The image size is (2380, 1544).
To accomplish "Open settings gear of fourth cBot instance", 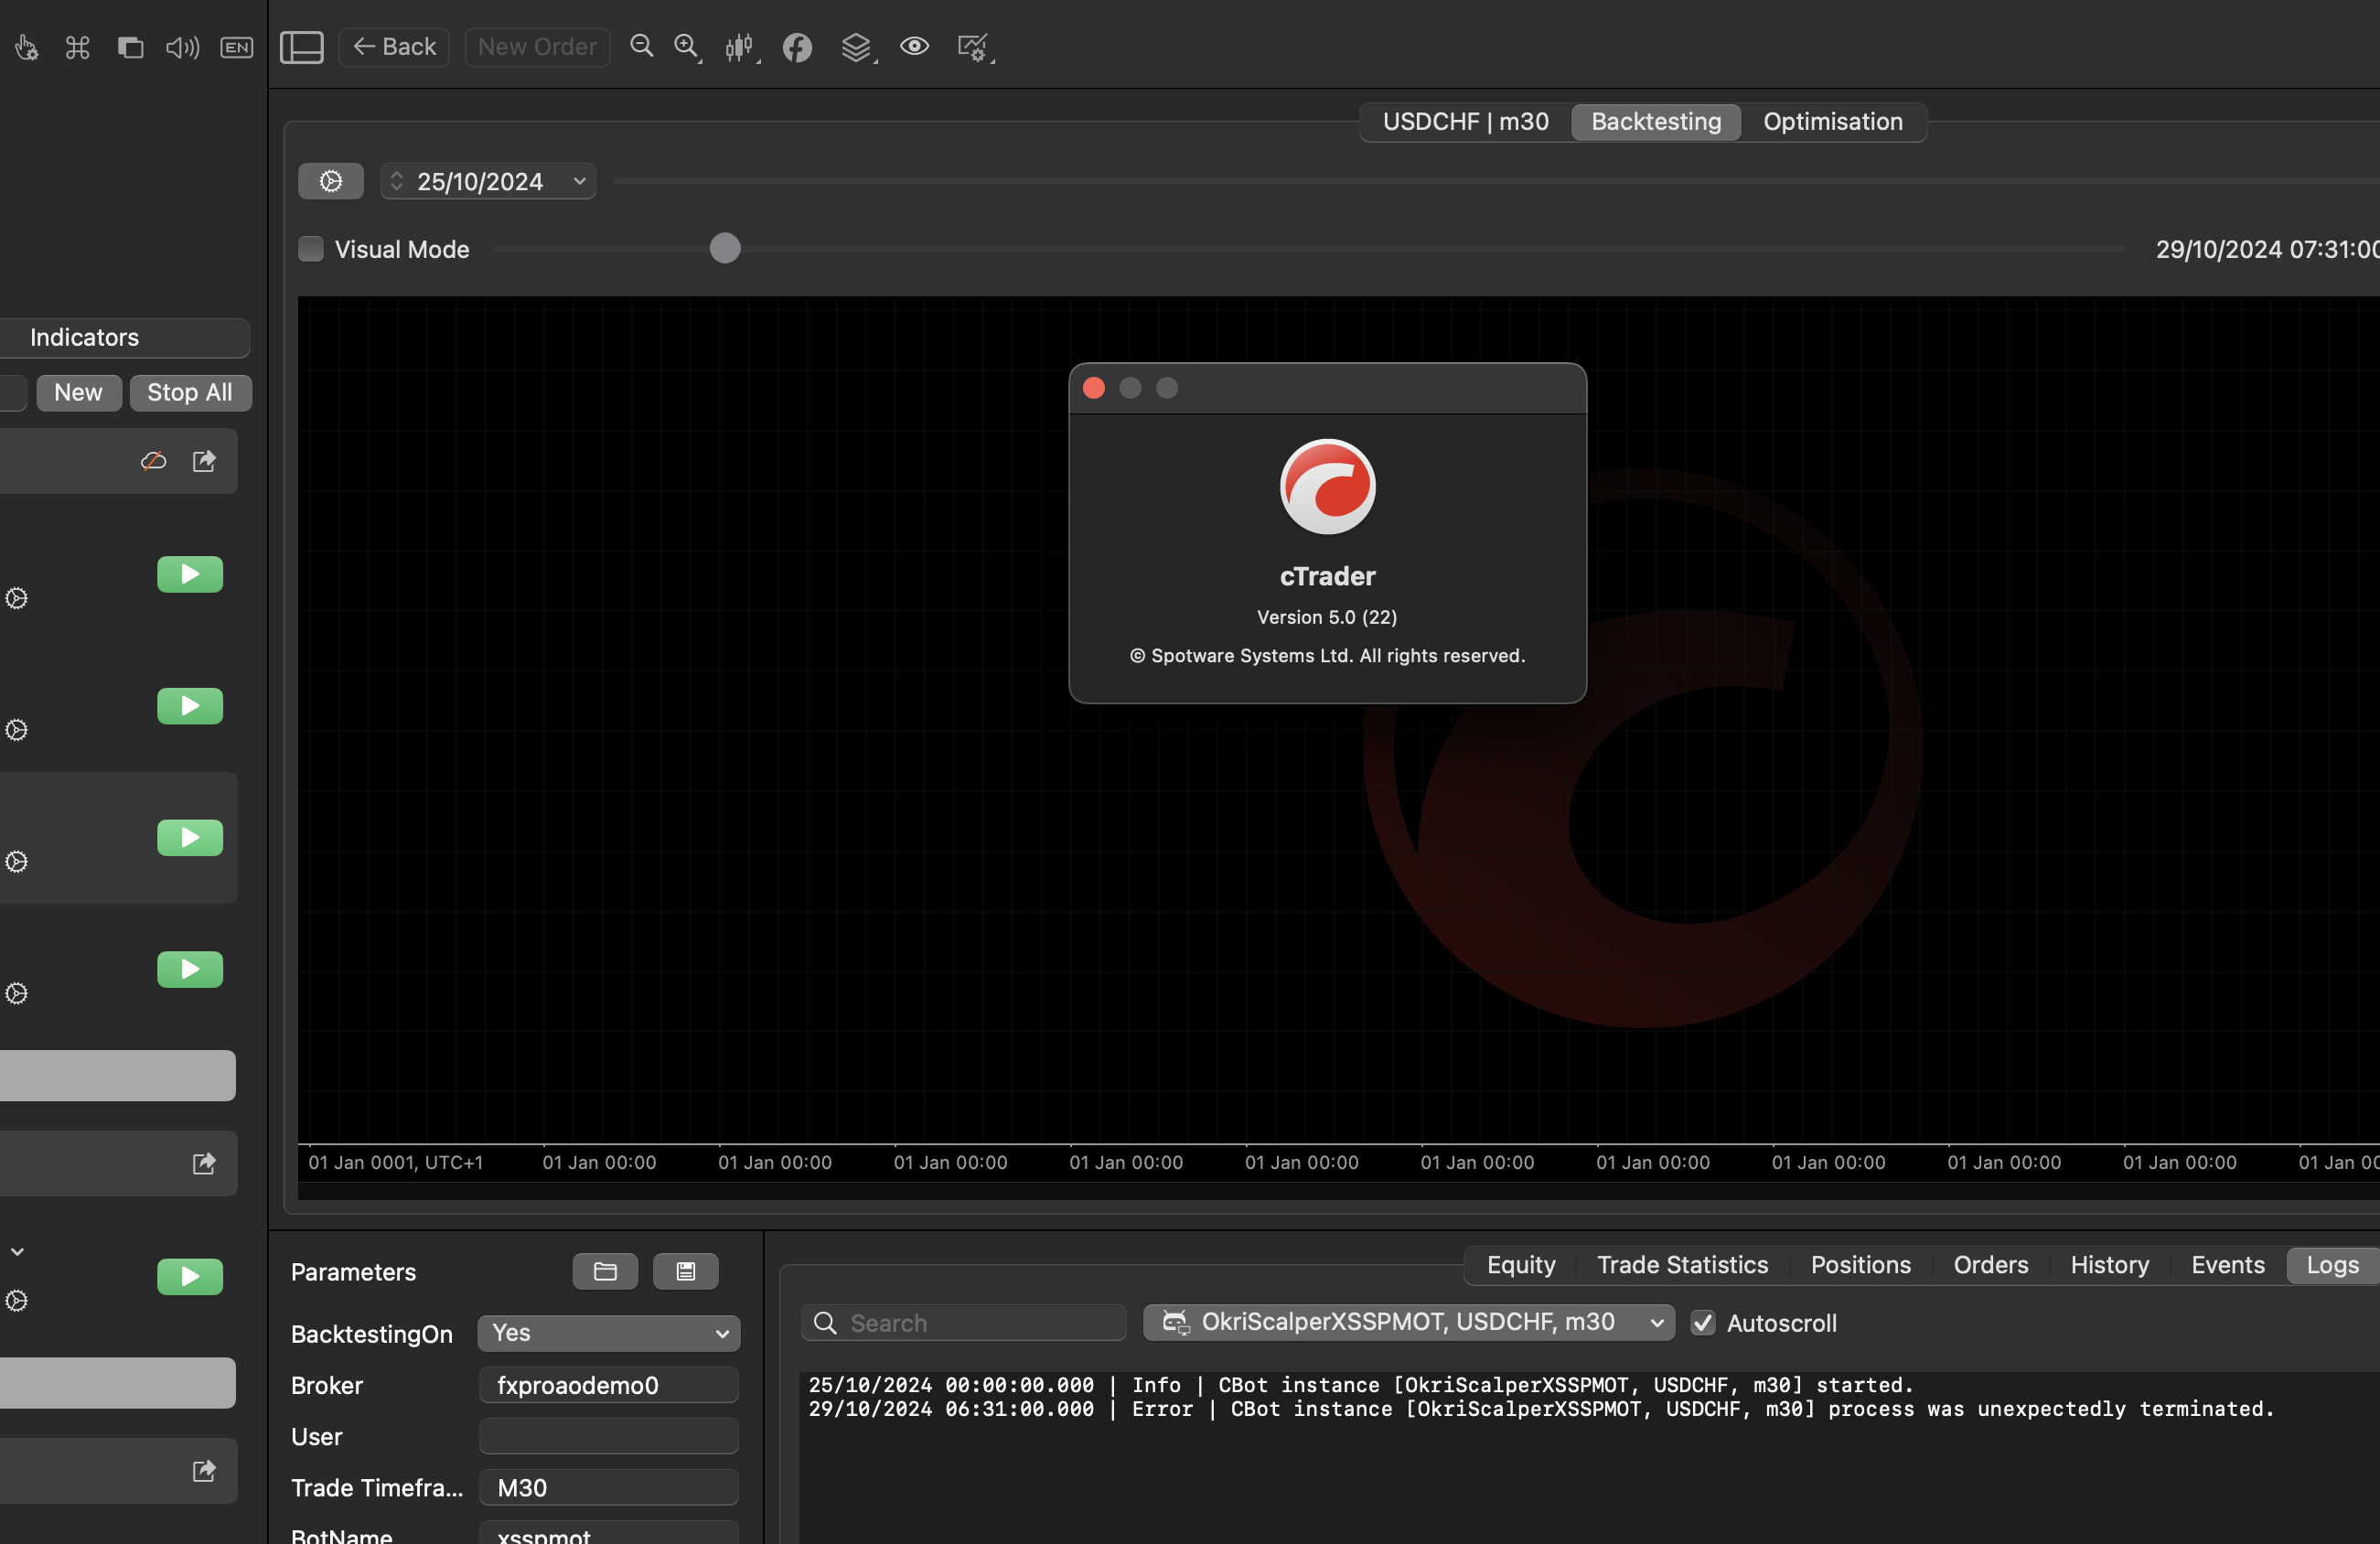I will [x=16, y=993].
